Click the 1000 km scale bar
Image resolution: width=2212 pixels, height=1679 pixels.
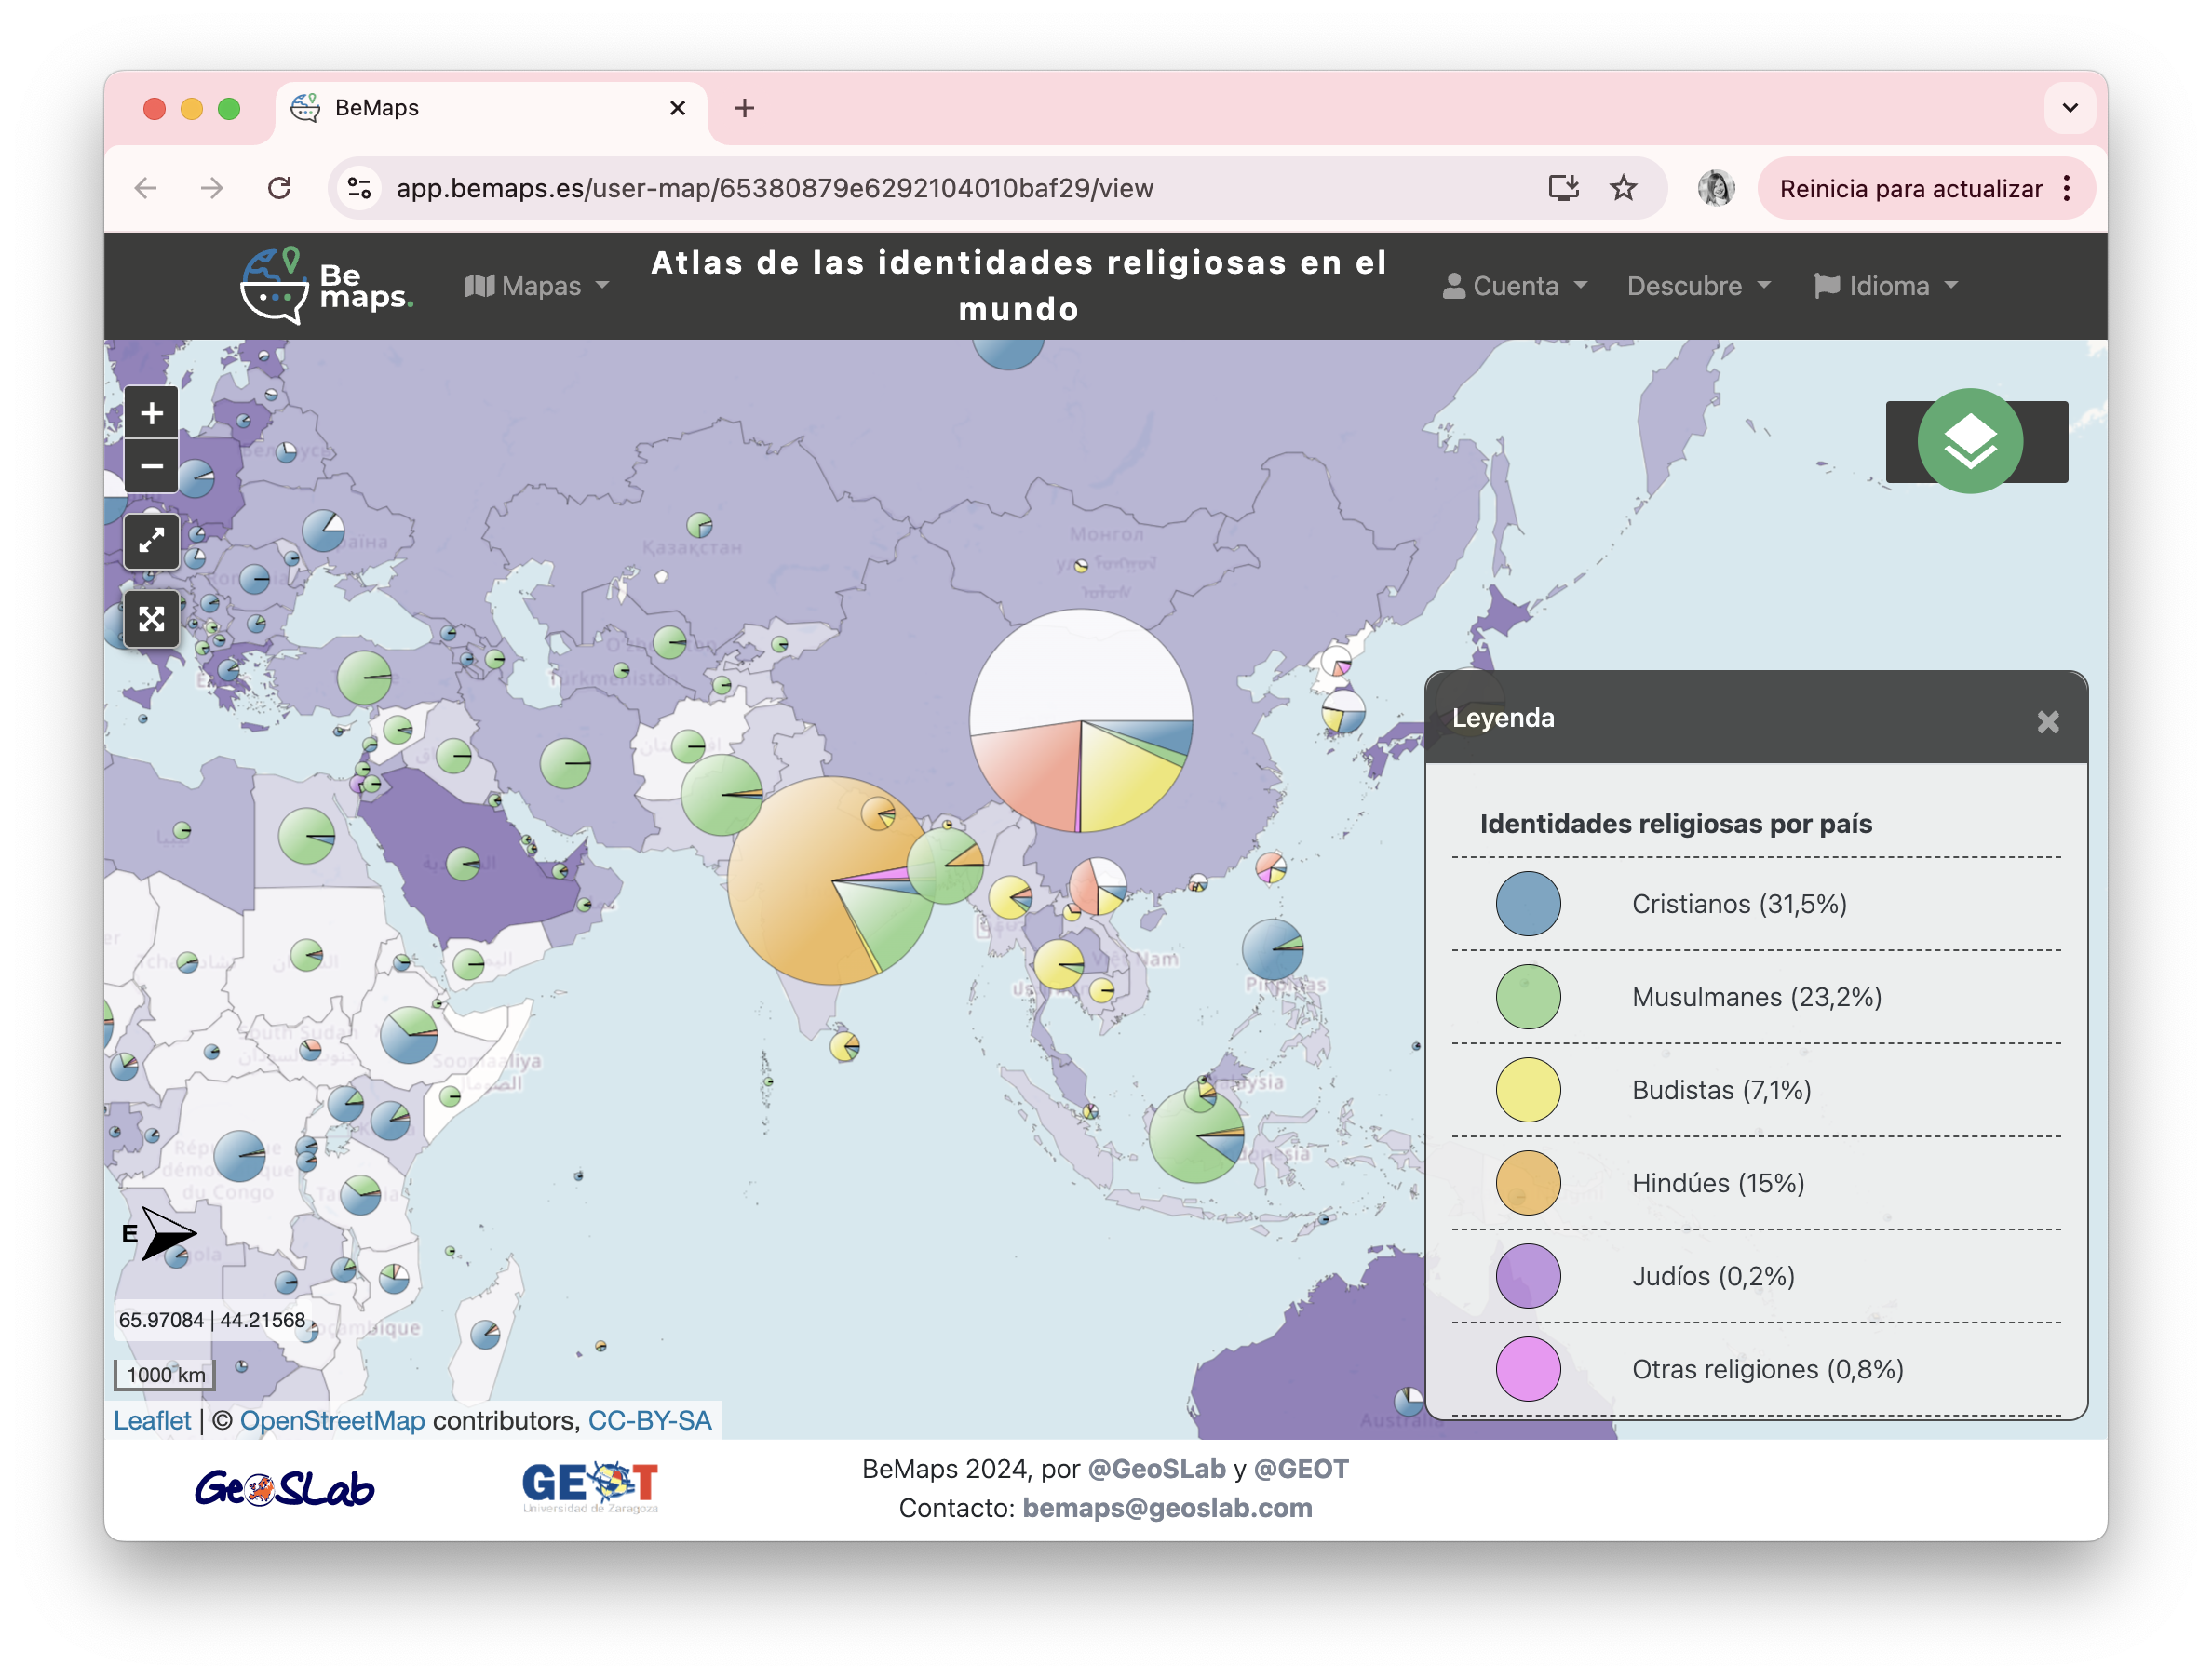(165, 1374)
